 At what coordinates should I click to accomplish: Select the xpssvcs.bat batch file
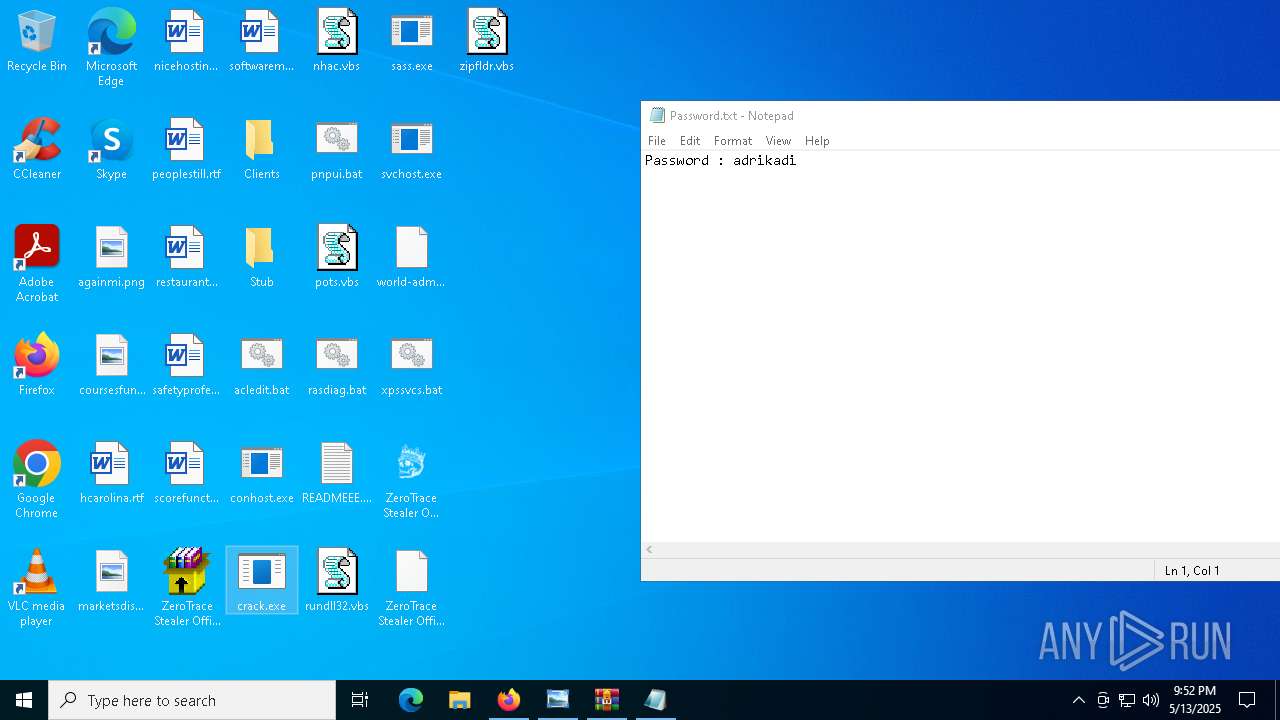coord(411,366)
